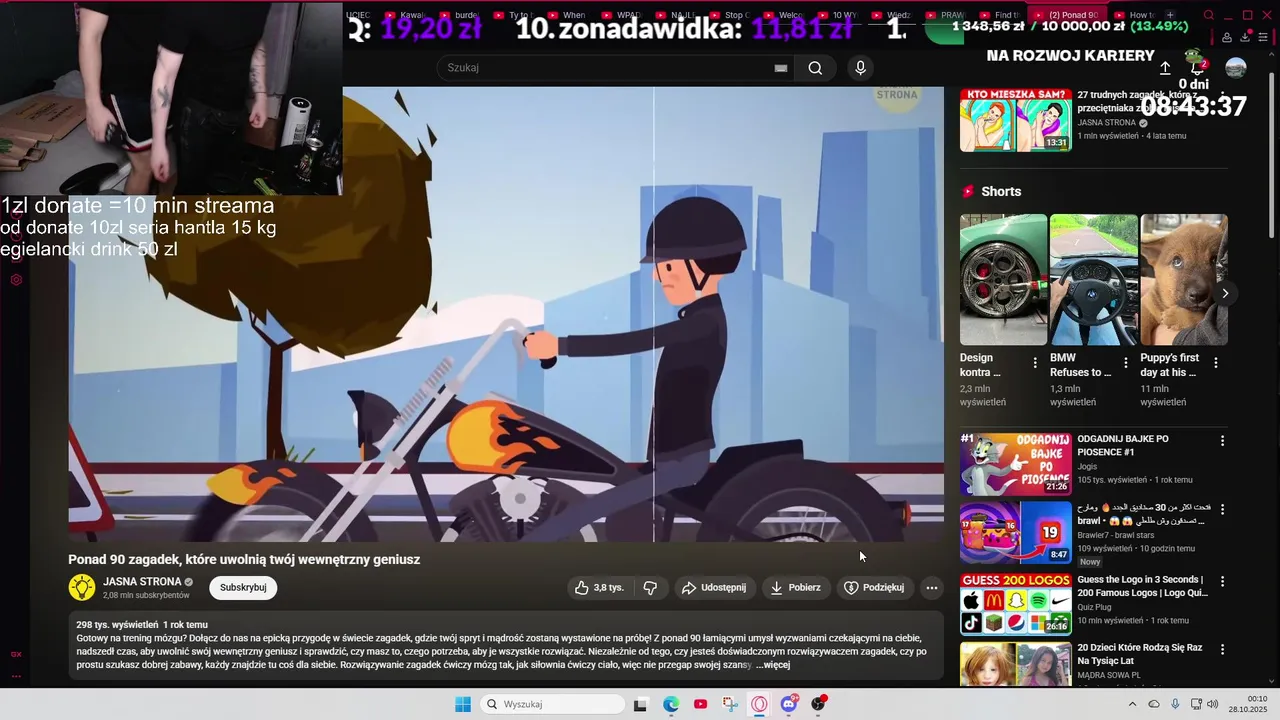Open 'Design kontra' short thumbnail
This screenshot has width=1280, height=720.
coord(1004,280)
